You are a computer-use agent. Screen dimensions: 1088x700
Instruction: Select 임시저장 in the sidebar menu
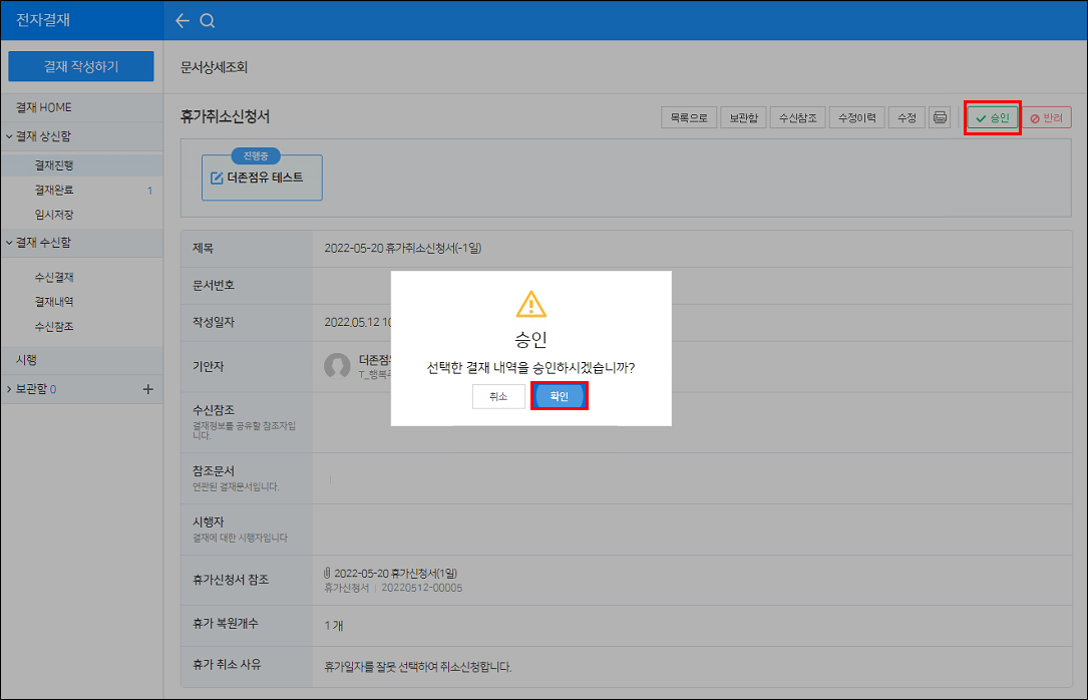[x=54, y=215]
